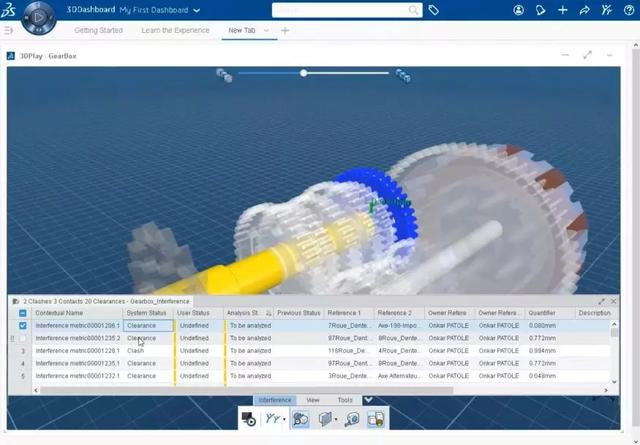
Task: Select the Clash cell in row 3
Action: (x=149, y=351)
